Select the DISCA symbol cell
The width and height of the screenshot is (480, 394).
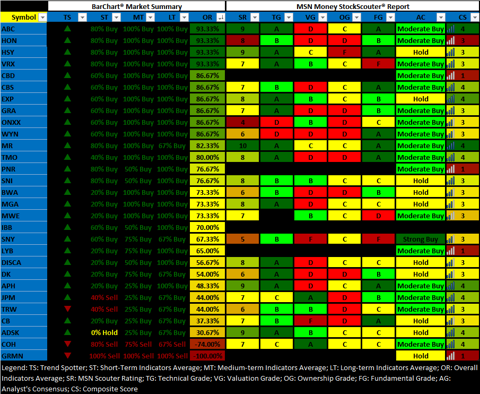tap(24, 262)
